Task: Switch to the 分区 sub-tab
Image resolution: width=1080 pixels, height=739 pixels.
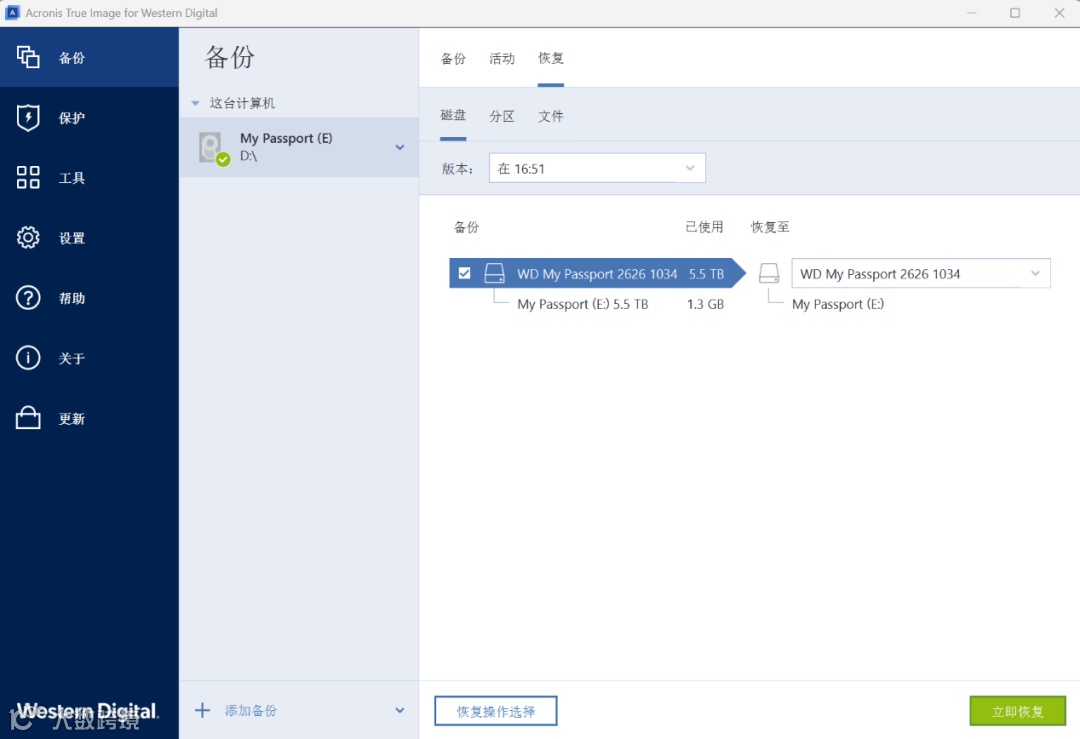Action: coord(501,116)
